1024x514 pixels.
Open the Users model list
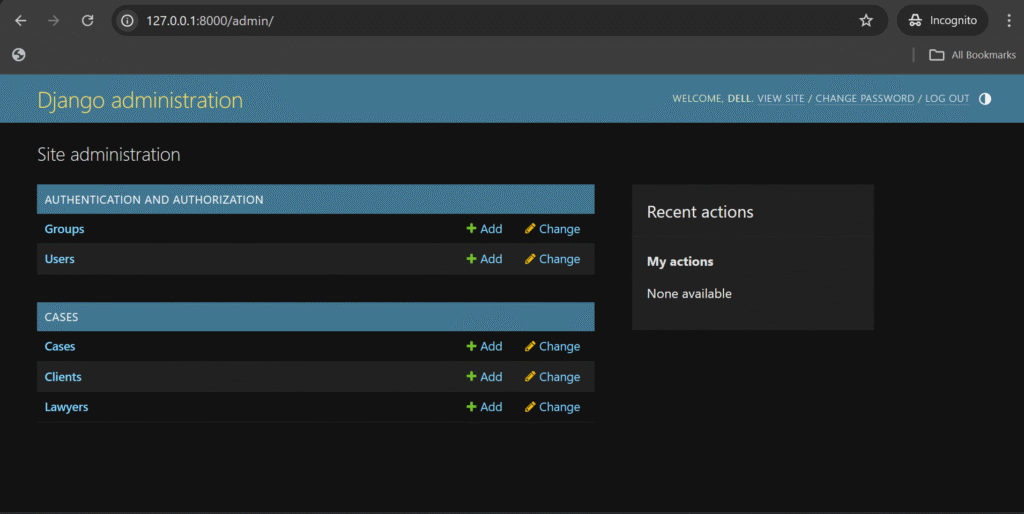click(59, 259)
